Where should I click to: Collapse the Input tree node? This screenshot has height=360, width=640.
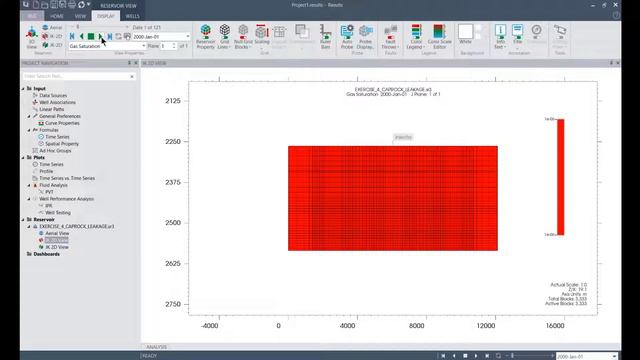coord(23,89)
